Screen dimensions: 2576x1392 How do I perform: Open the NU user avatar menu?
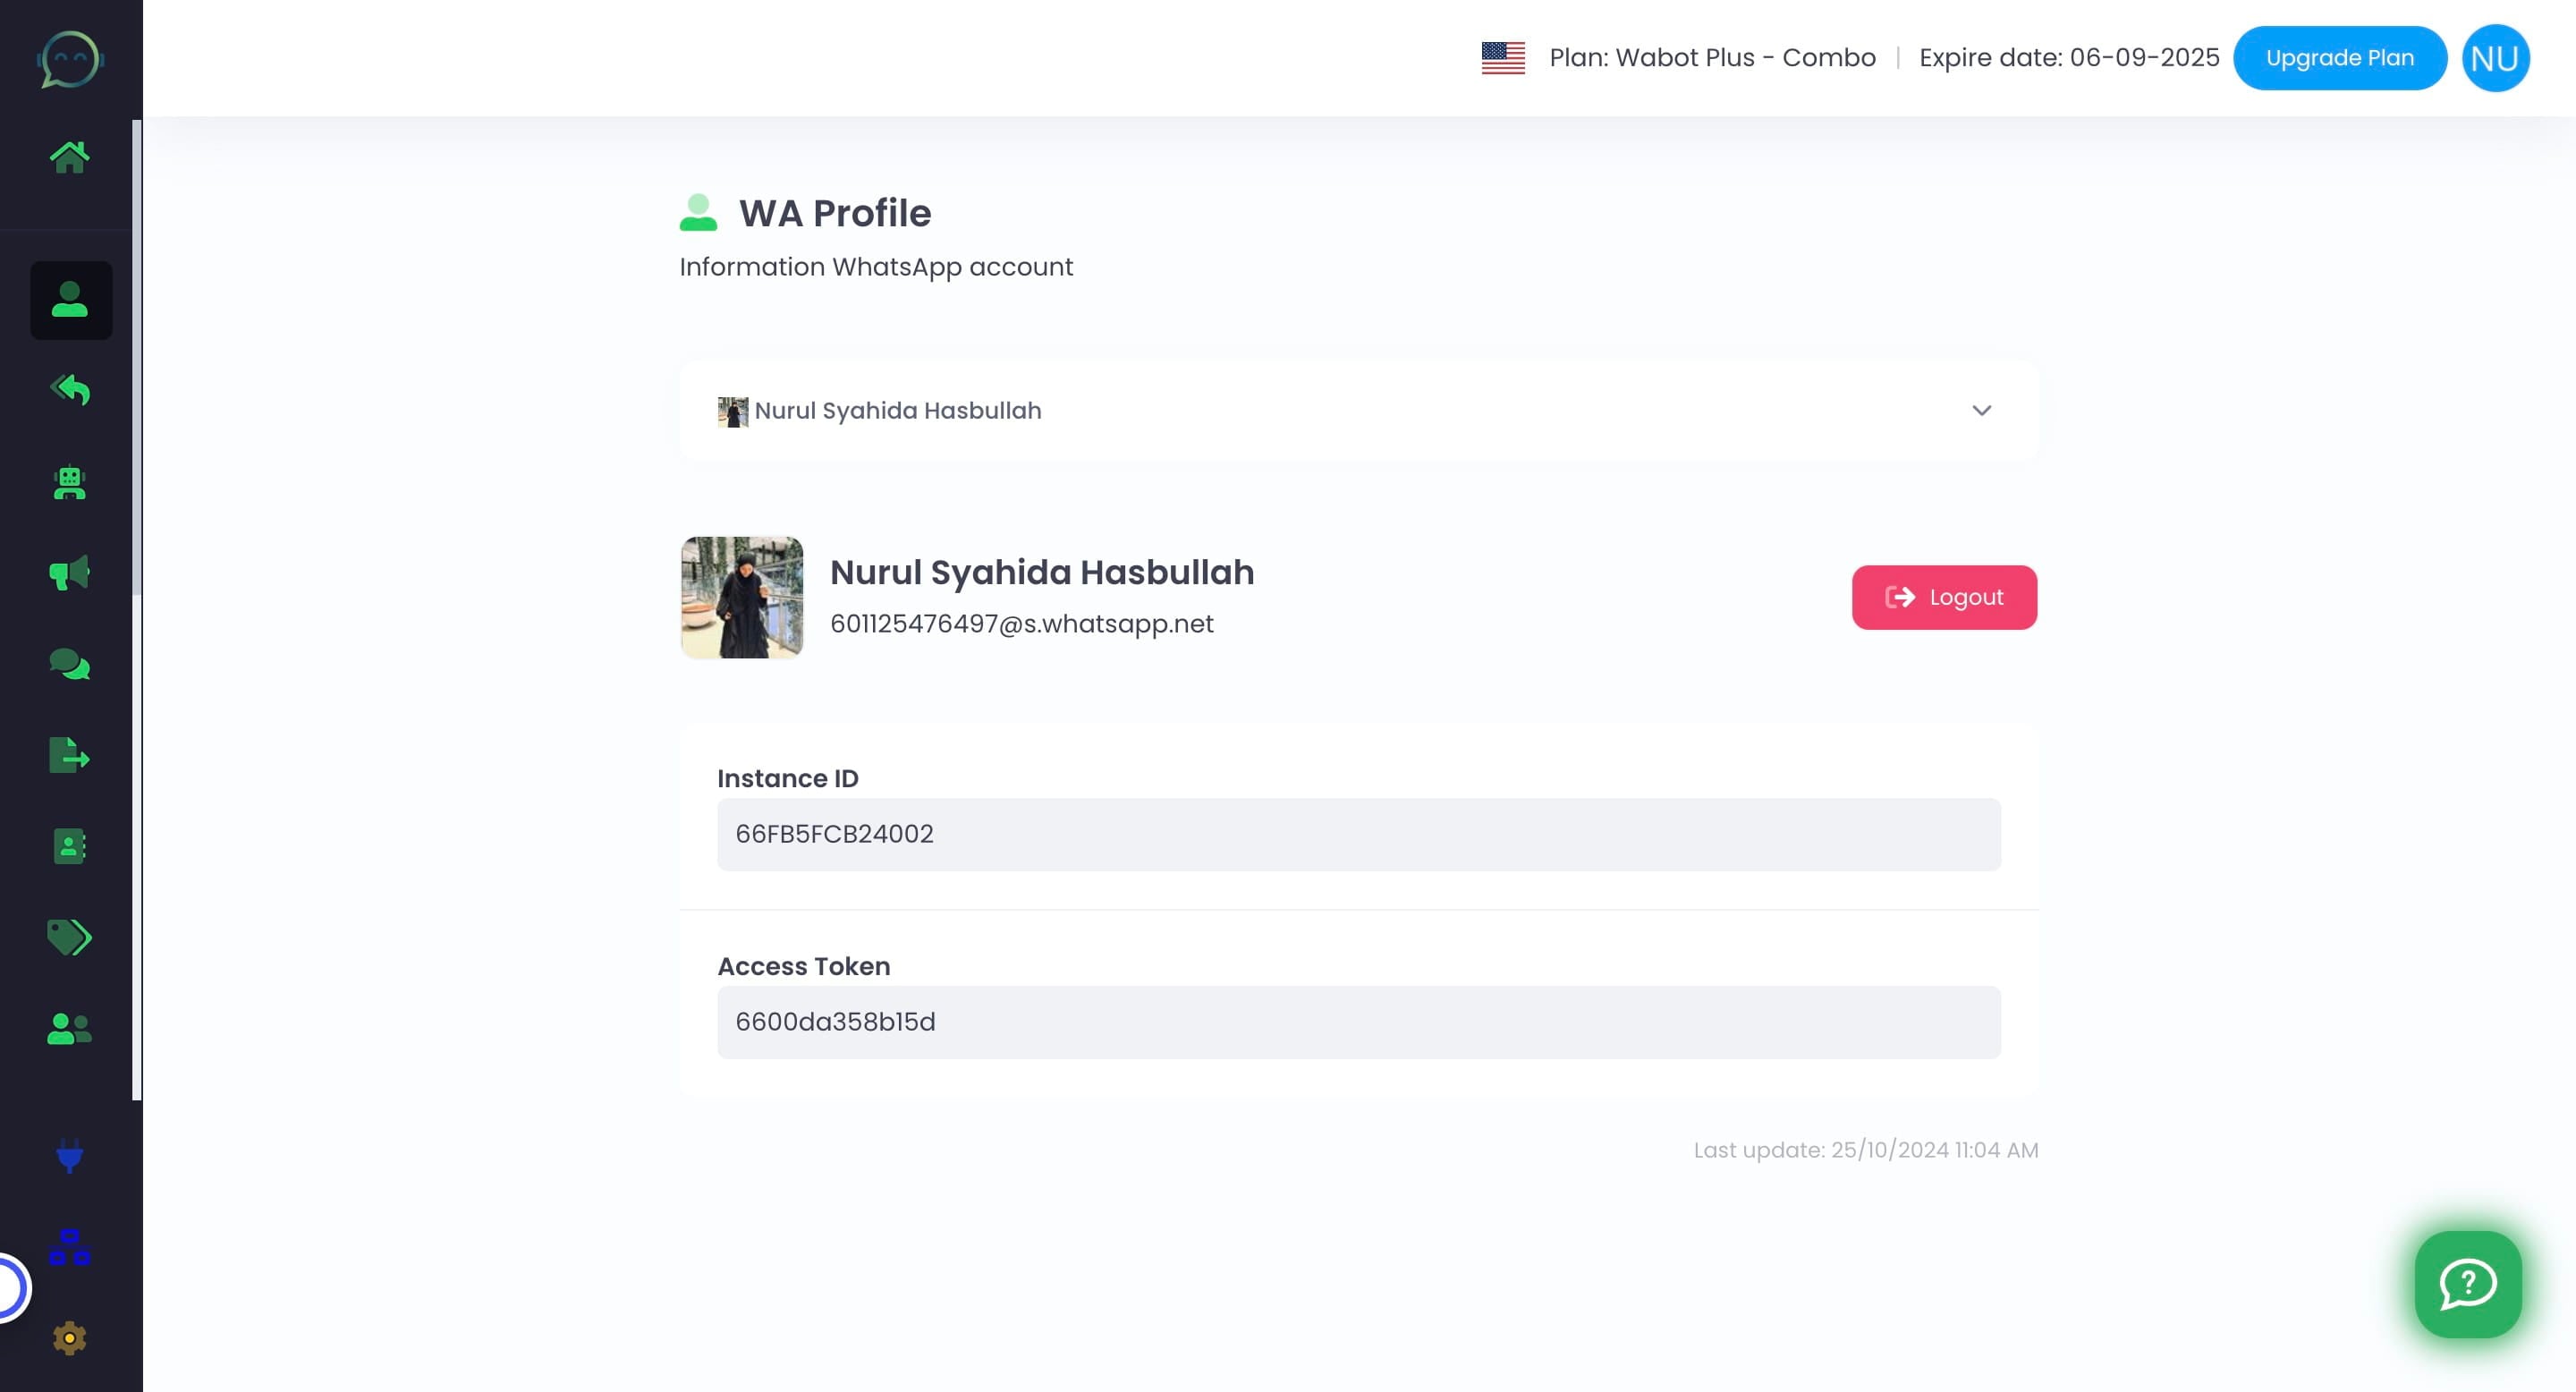[2494, 58]
